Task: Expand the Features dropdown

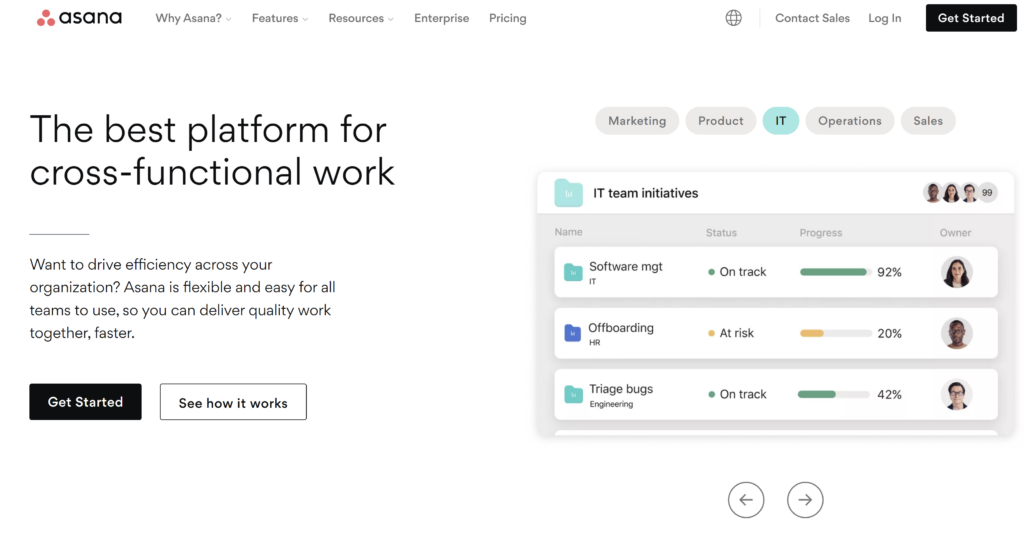Action: [x=280, y=18]
